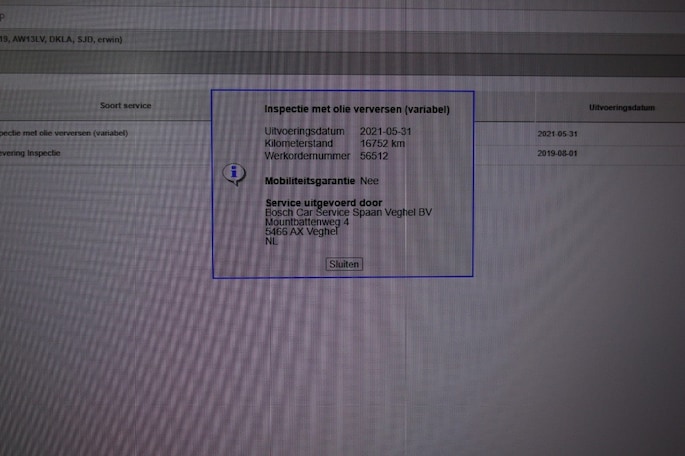Click the blue info speech-bubble icon
685x456 pixels.
tap(234, 174)
